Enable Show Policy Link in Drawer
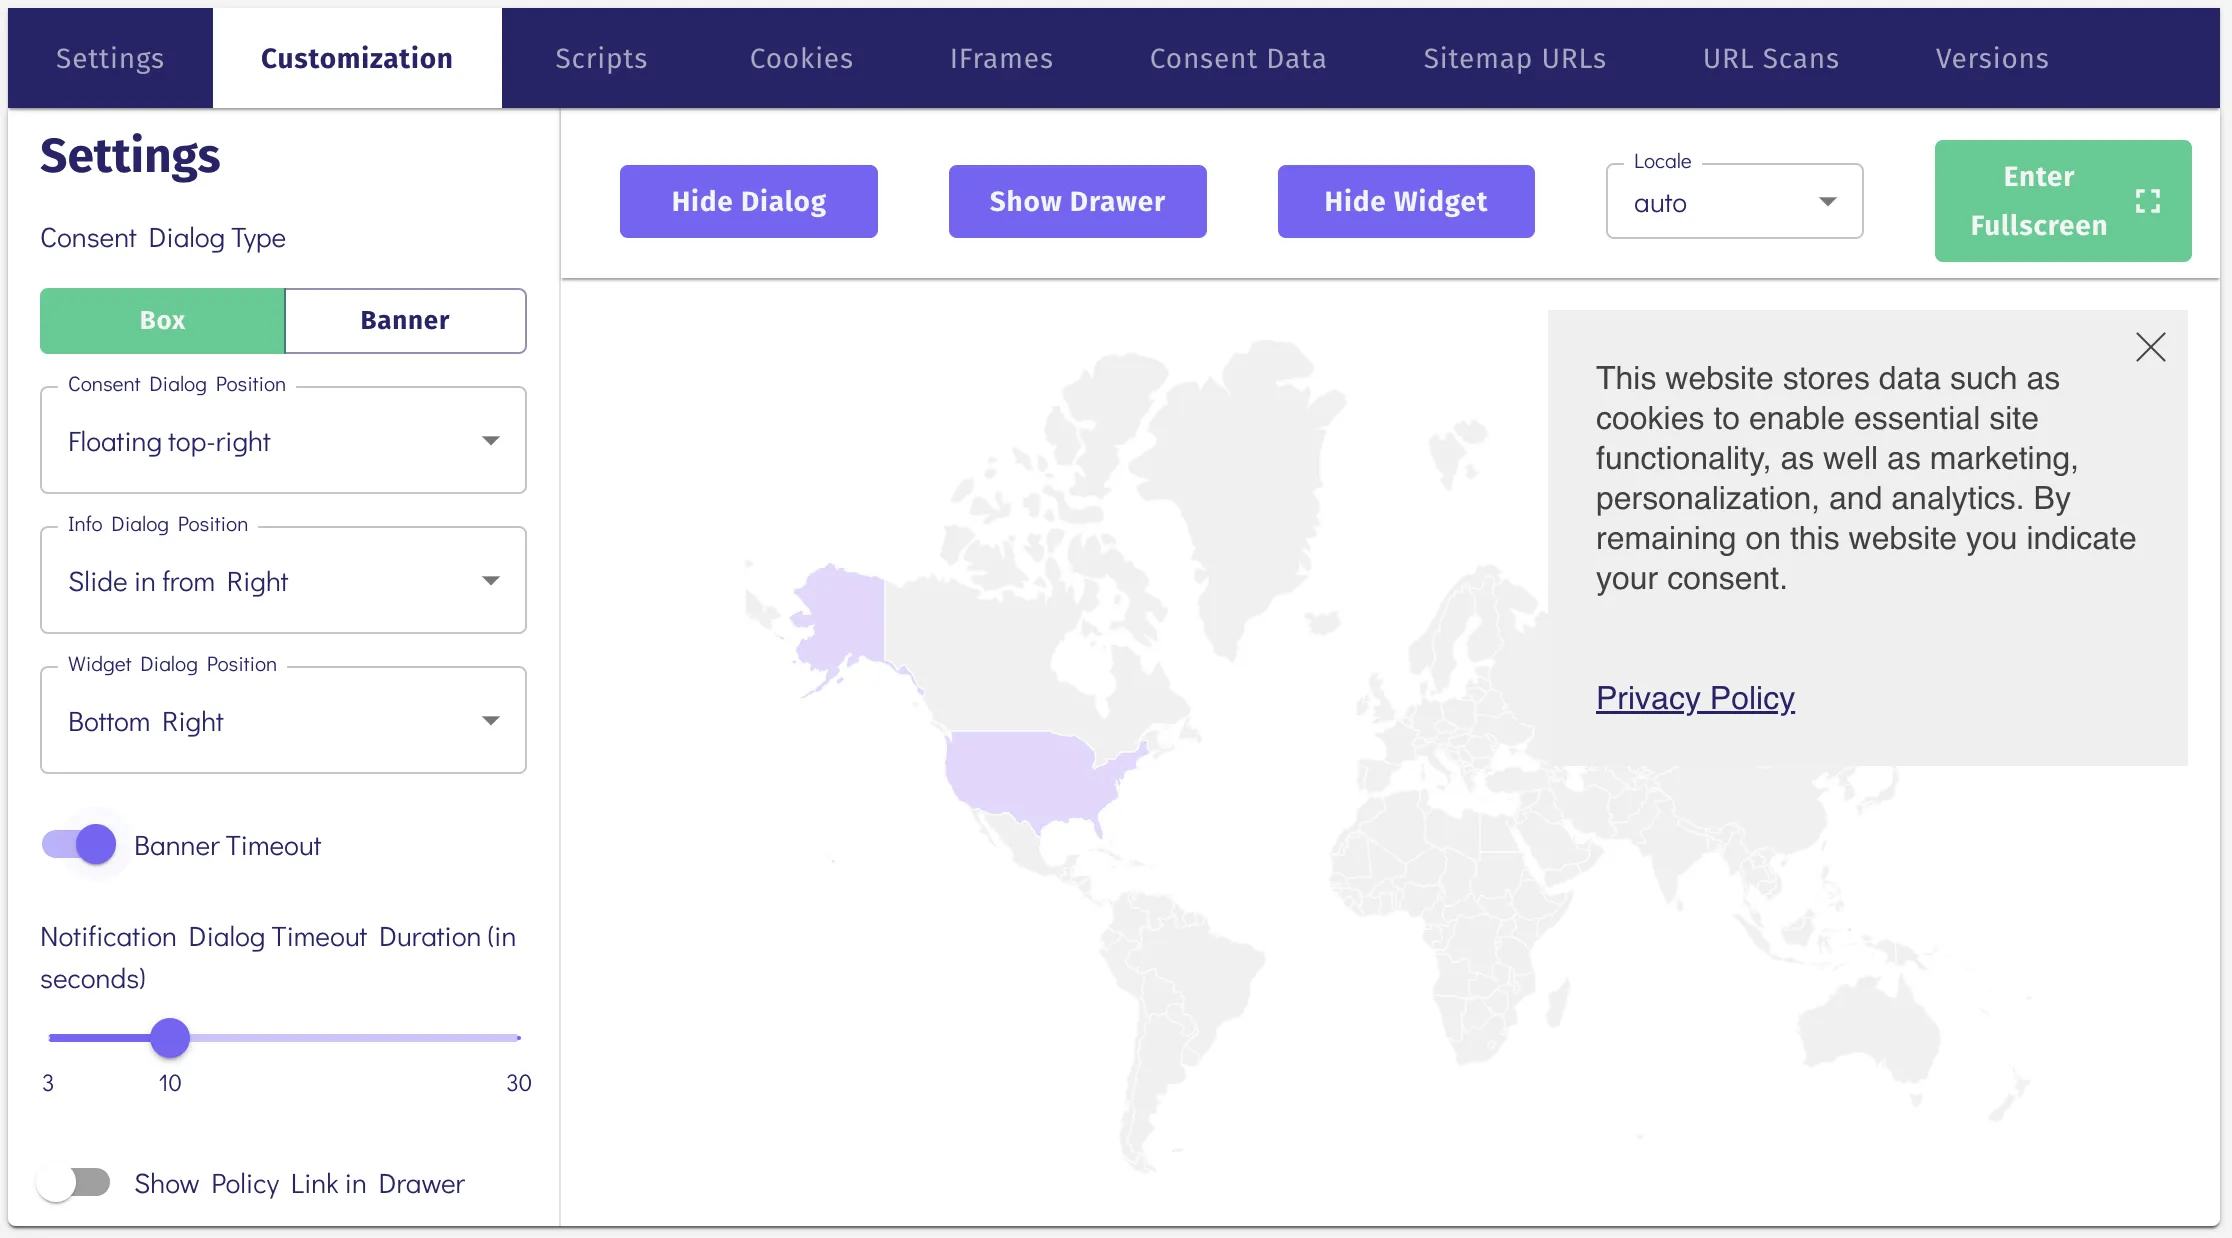 tap(75, 1183)
